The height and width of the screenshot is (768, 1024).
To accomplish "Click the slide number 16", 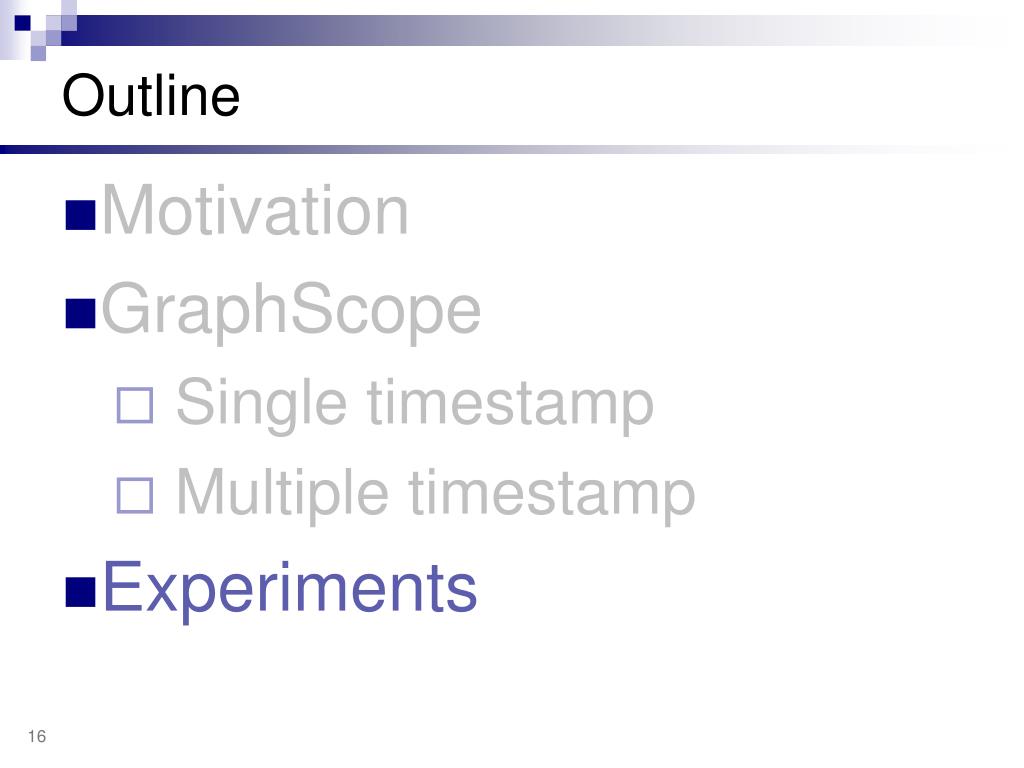I will [37, 736].
